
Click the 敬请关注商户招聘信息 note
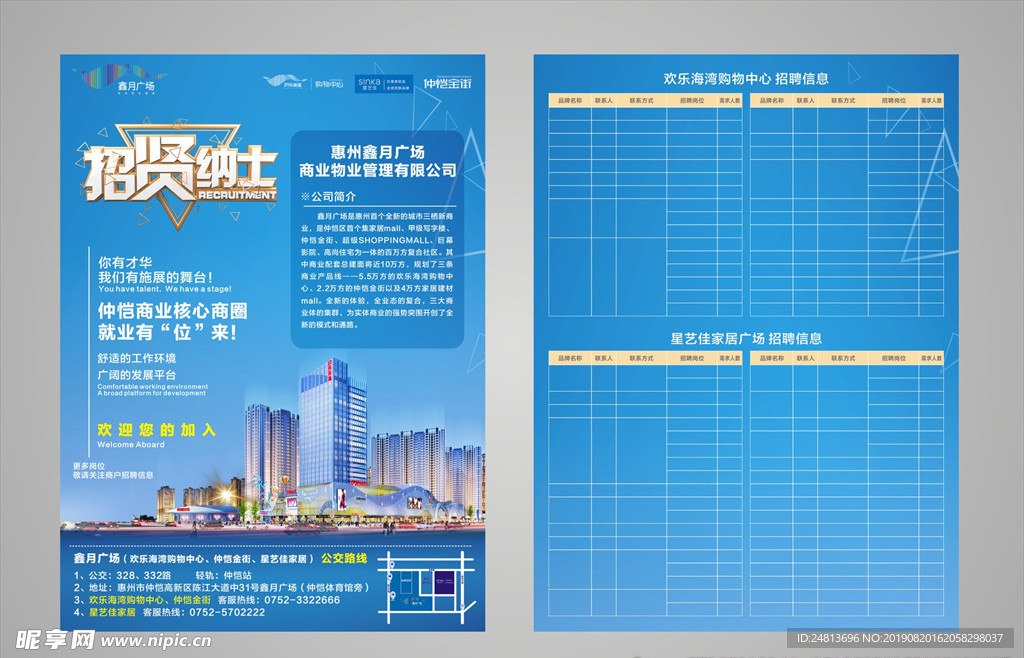click(113, 475)
